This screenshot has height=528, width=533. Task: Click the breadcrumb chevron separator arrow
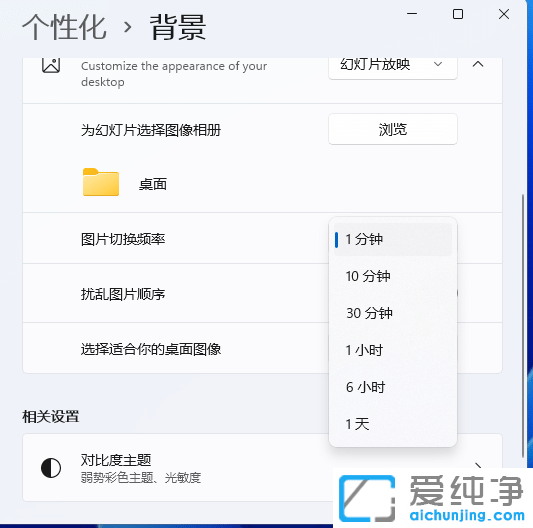coord(127,27)
